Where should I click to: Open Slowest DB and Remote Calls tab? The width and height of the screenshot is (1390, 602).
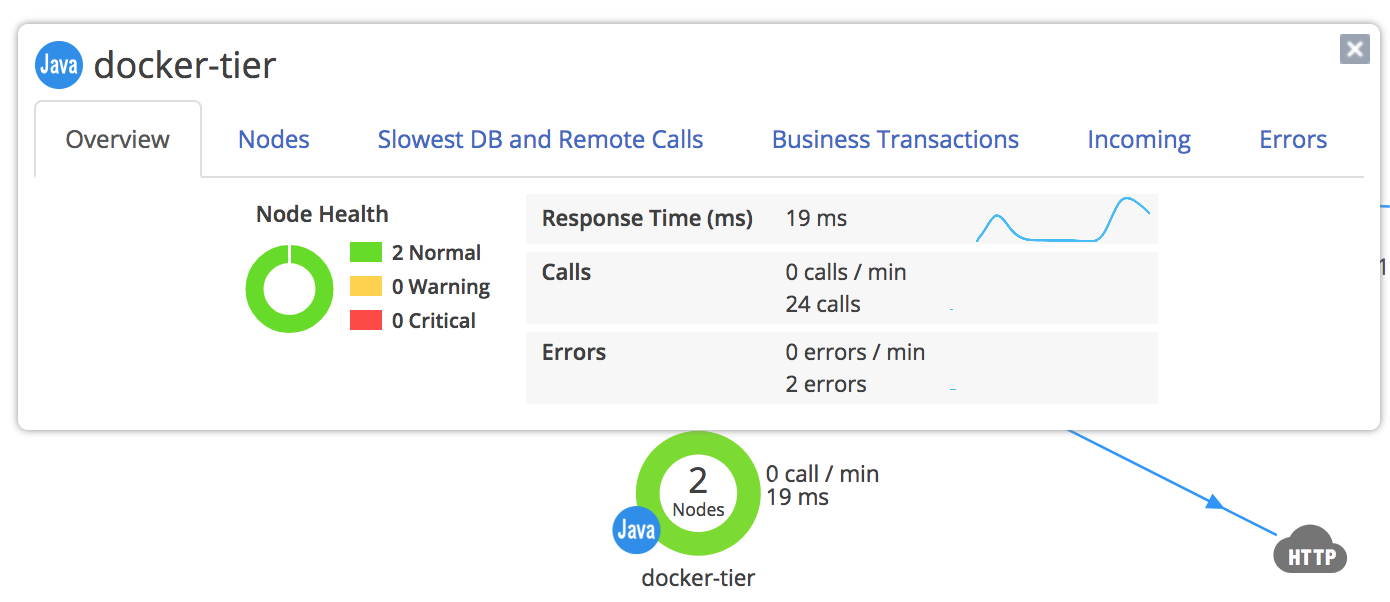pos(540,140)
